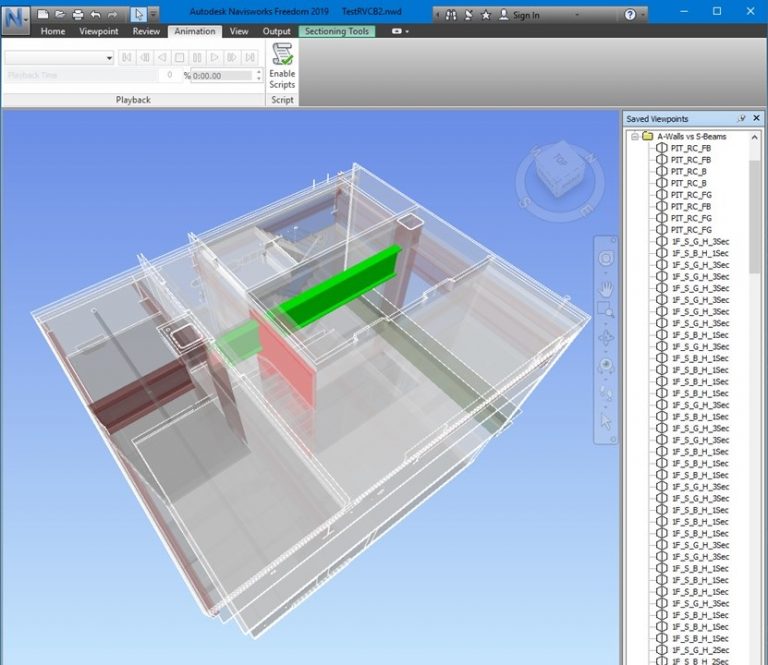The image size is (768, 665).
Task: Switch to the Viewpoint ribbon tab
Action: [x=99, y=32]
